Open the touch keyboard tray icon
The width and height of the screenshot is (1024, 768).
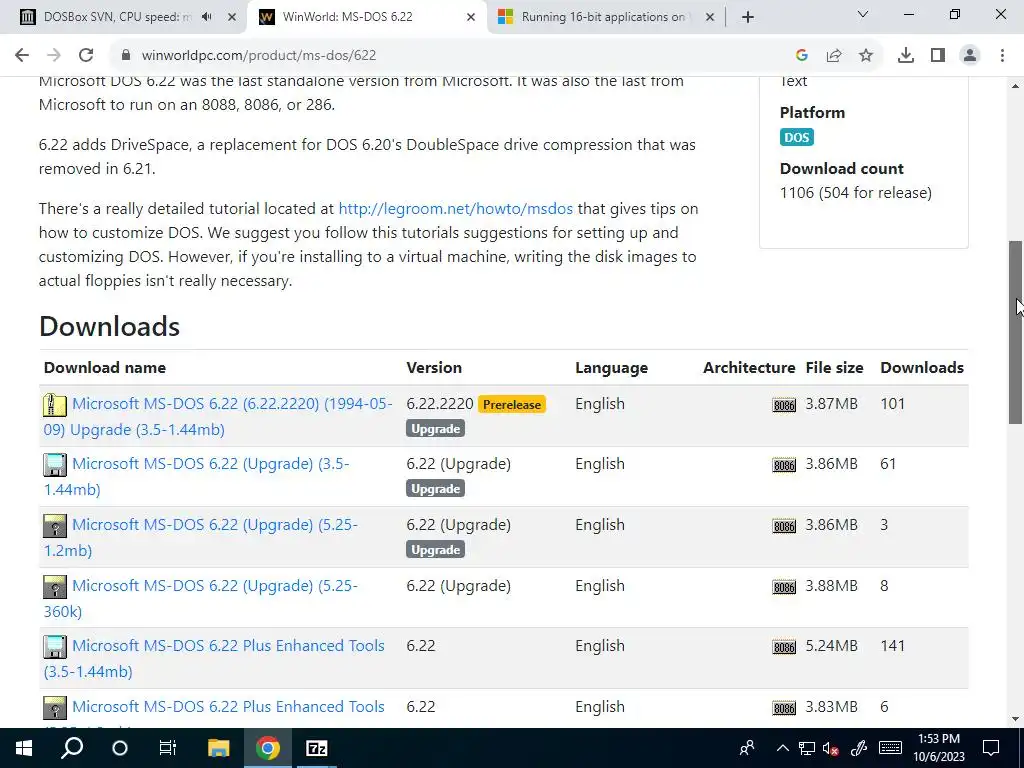coord(890,748)
